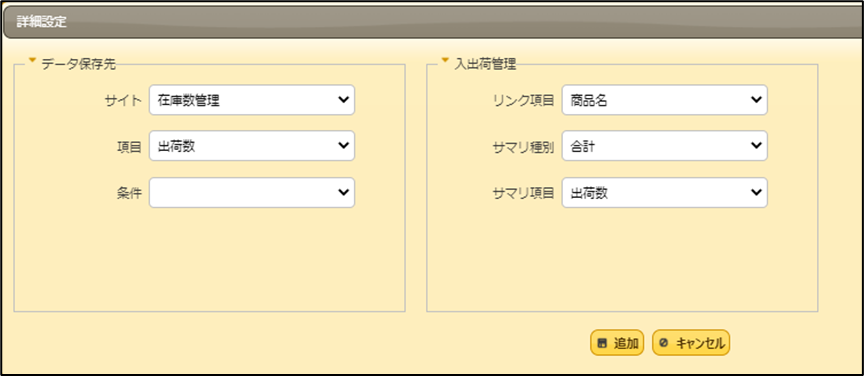Click the circle-slash icon on キャンセル
Screen dimensions: 864x376
(x=663, y=343)
